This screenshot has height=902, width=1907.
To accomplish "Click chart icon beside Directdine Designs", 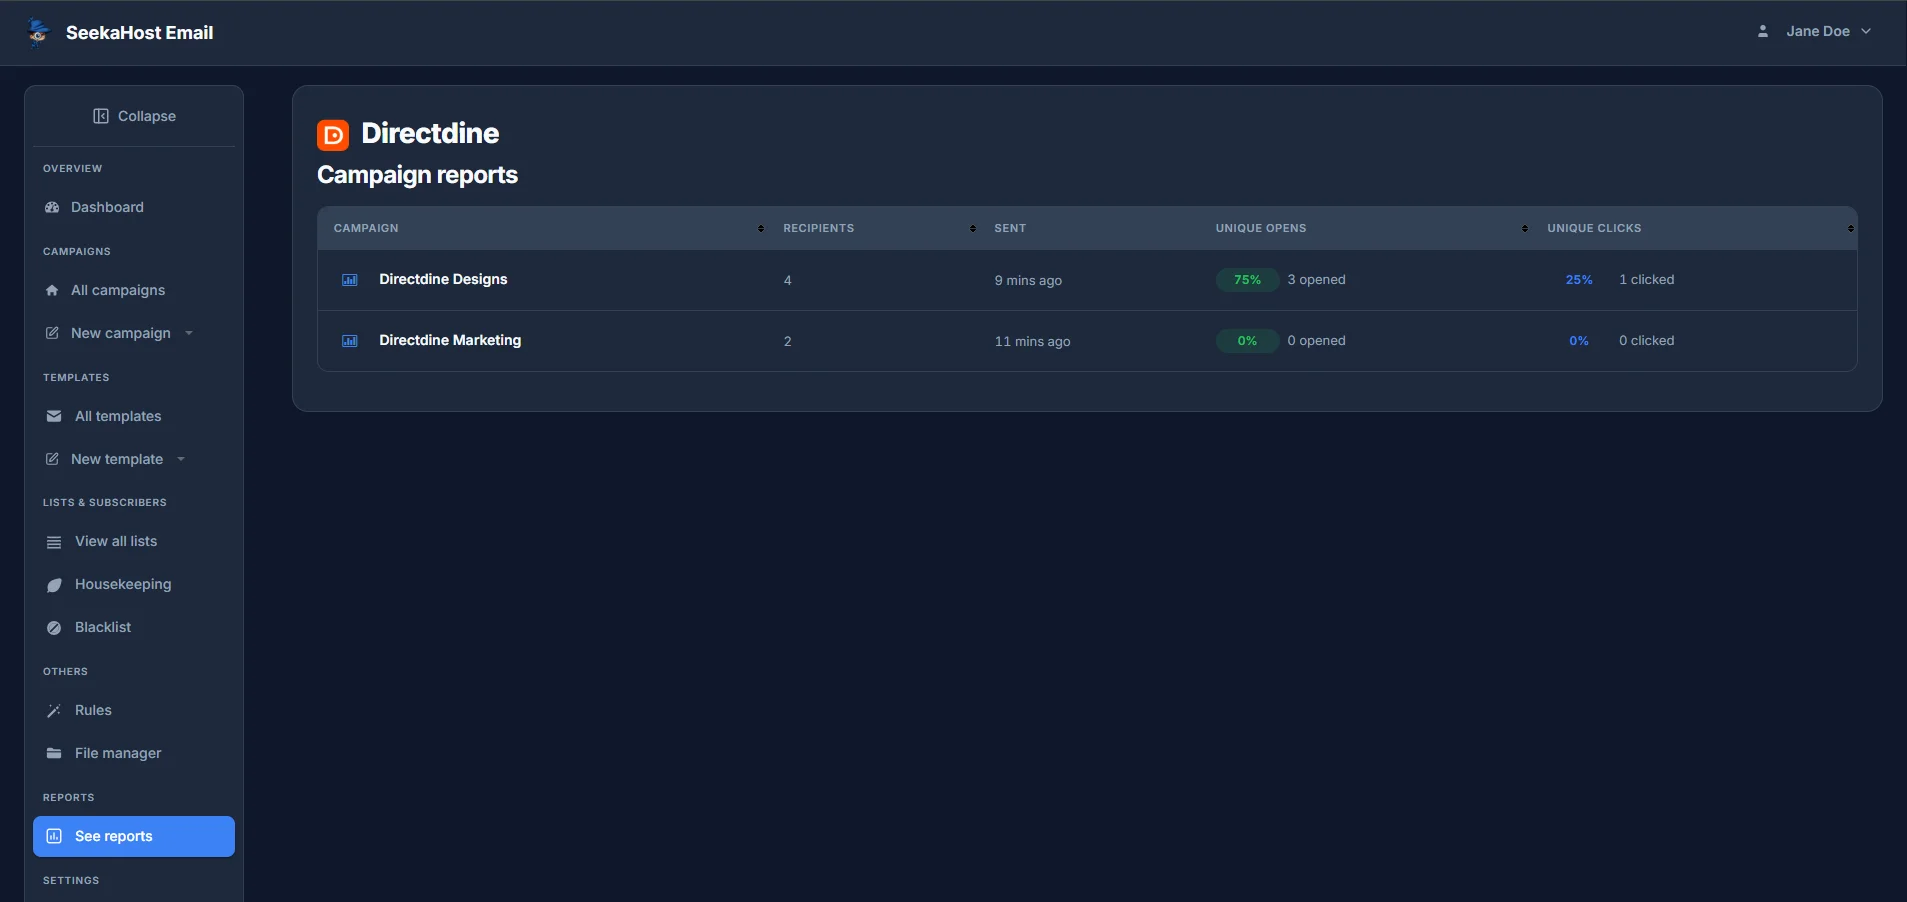I will pyautogui.click(x=350, y=280).
